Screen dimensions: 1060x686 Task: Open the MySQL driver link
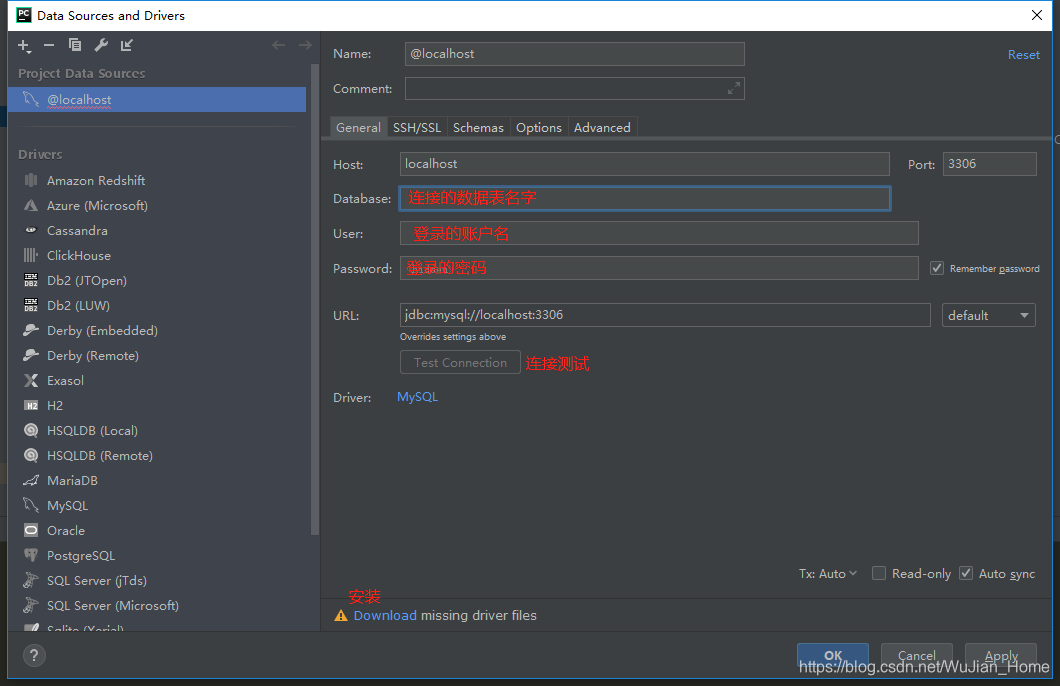click(x=417, y=397)
